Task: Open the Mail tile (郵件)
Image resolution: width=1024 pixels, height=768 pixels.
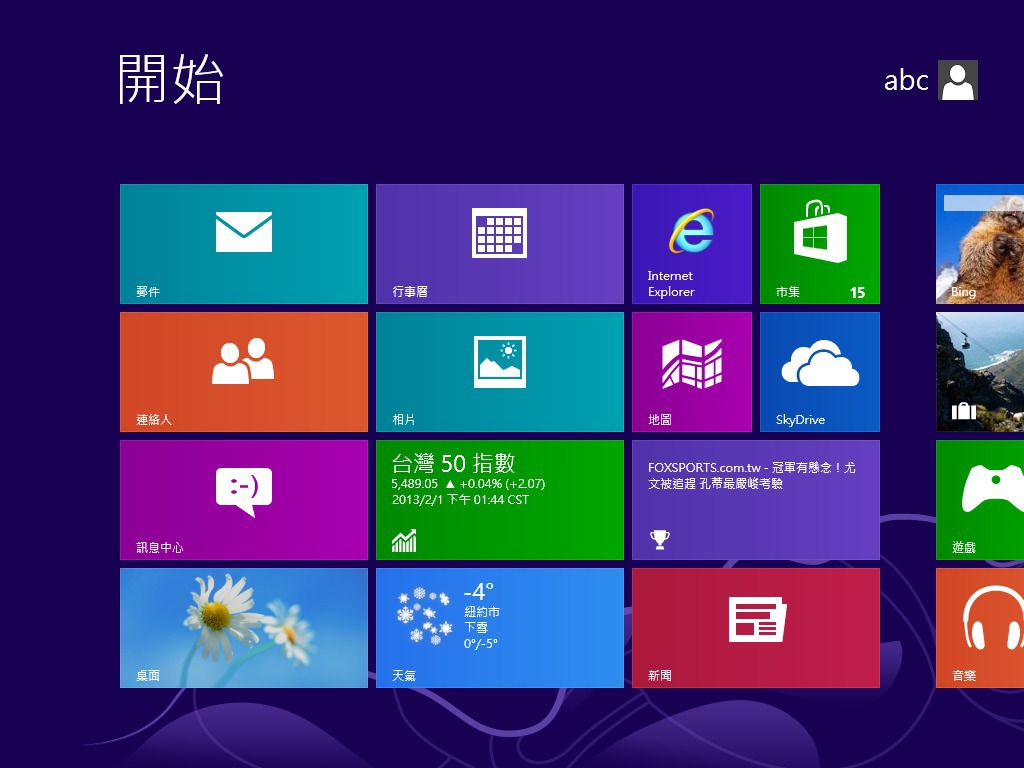Action: (244, 244)
